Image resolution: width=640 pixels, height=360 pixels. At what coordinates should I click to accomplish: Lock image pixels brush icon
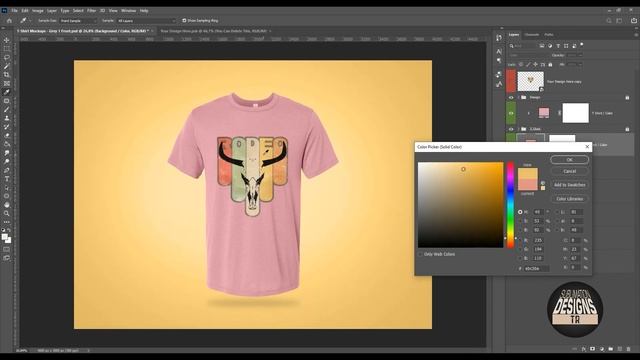click(x=528, y=64)
